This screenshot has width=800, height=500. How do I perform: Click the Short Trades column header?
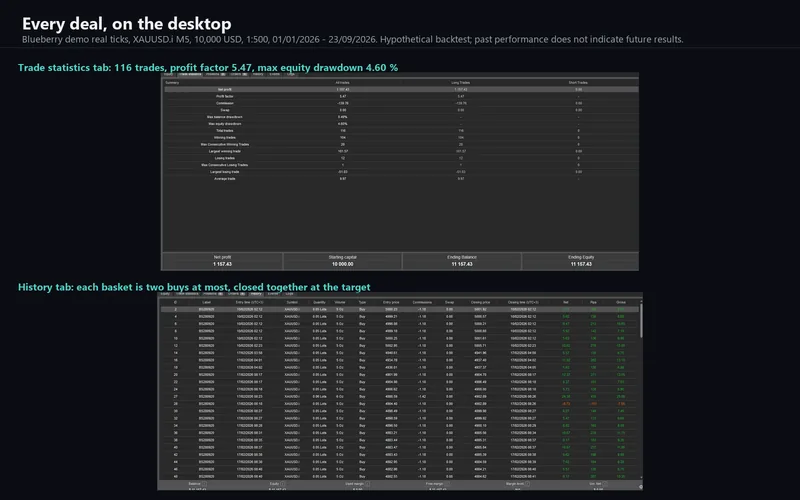pyautogui.click(x=578, y=82)
